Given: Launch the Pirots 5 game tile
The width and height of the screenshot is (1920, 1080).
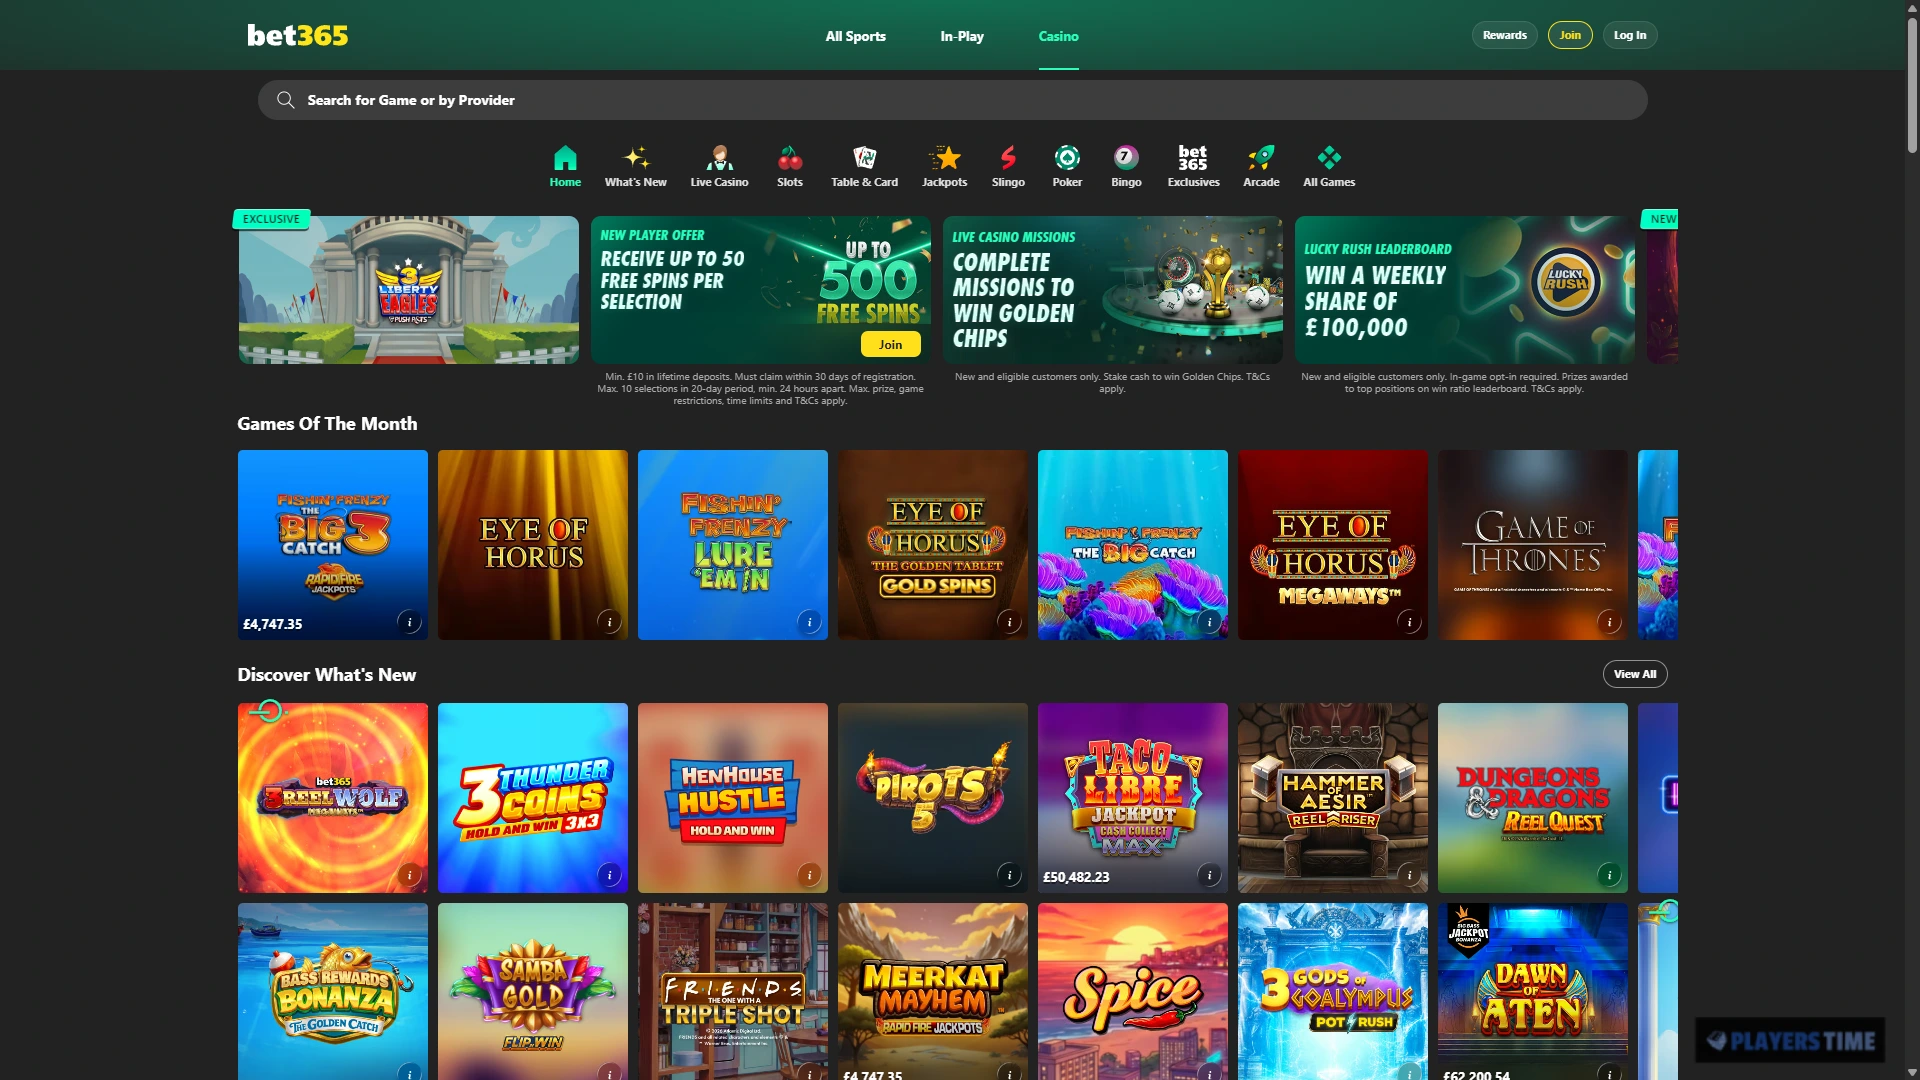Looking at the screenshot, I should (x=933, y=798).
